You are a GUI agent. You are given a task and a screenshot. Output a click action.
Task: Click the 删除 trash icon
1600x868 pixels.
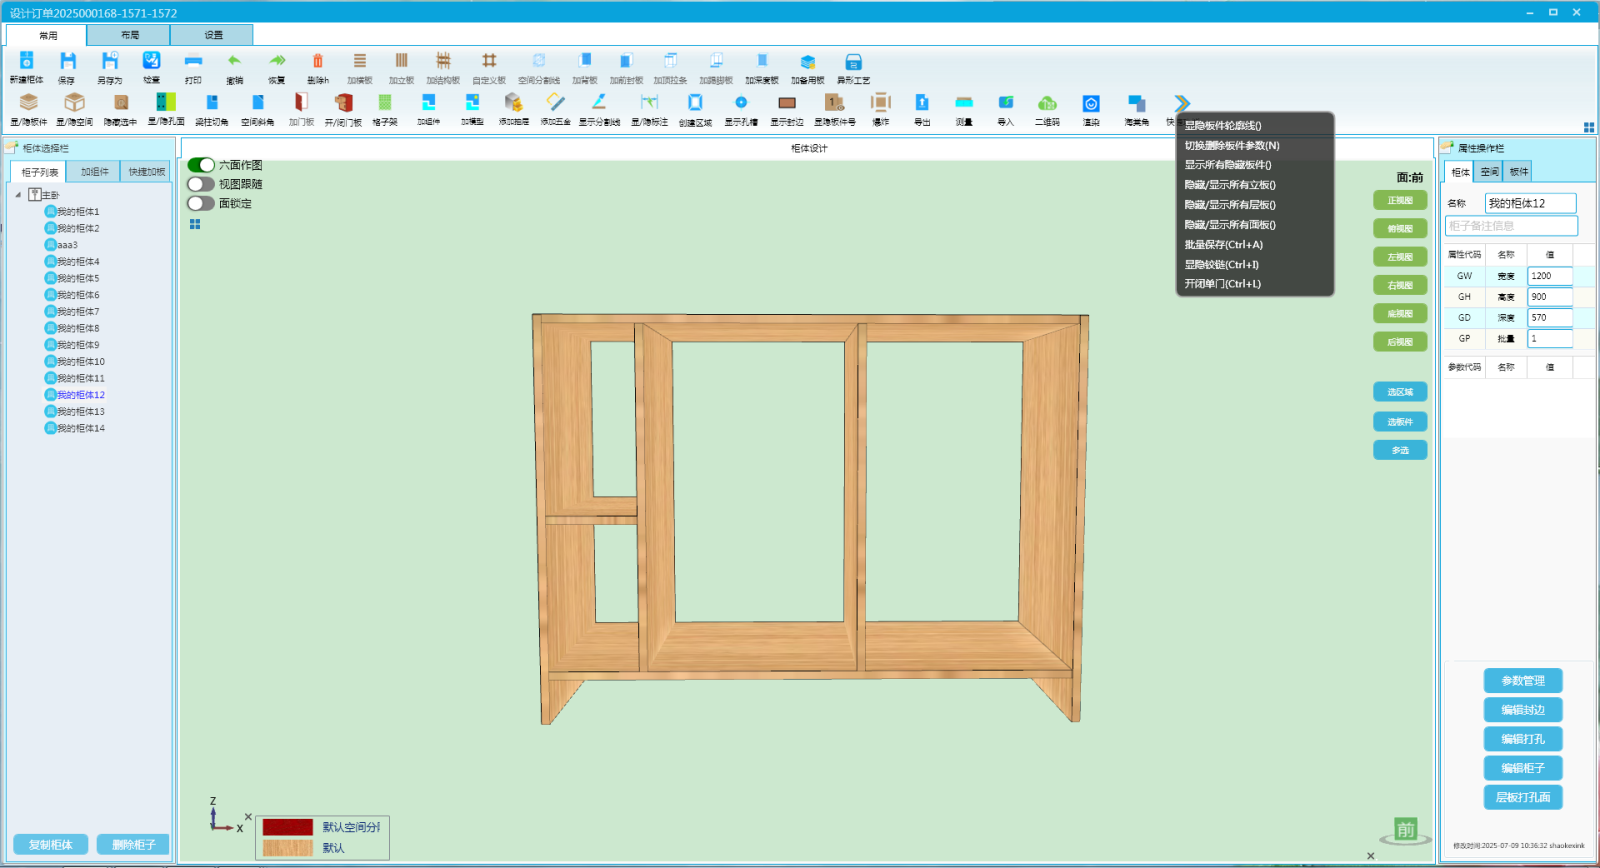[318, 62]
